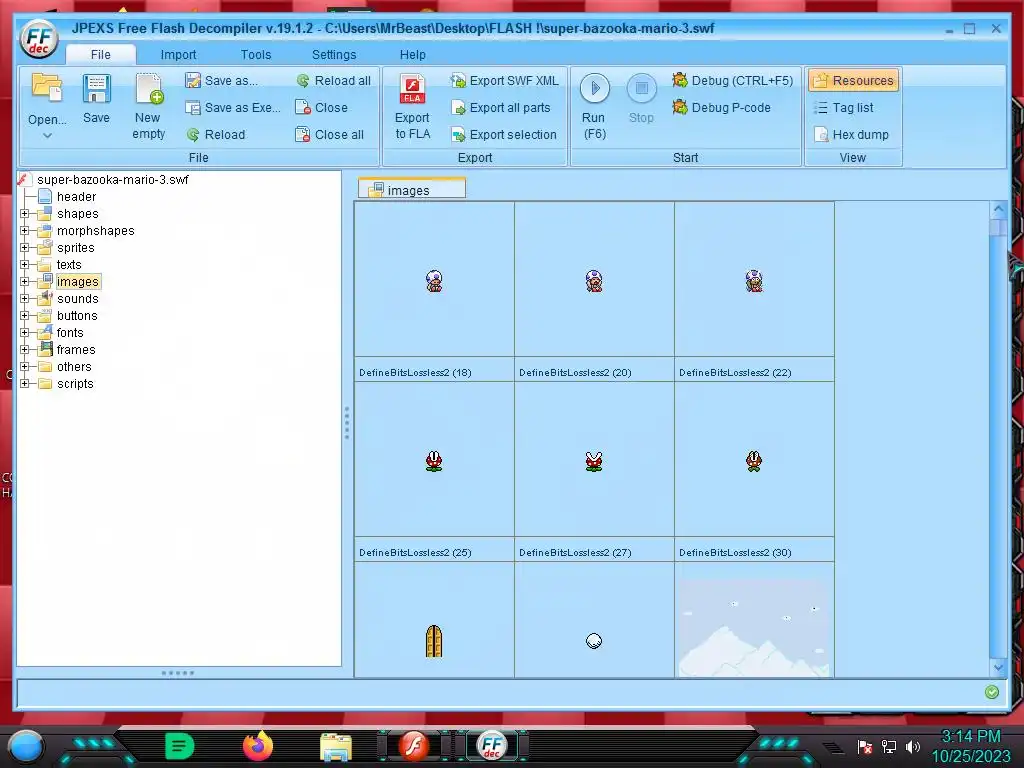This screenshot has width=1024, height=768.
Task: Run the SWF with Run (F6)
Action: click(x=594, y=106)
